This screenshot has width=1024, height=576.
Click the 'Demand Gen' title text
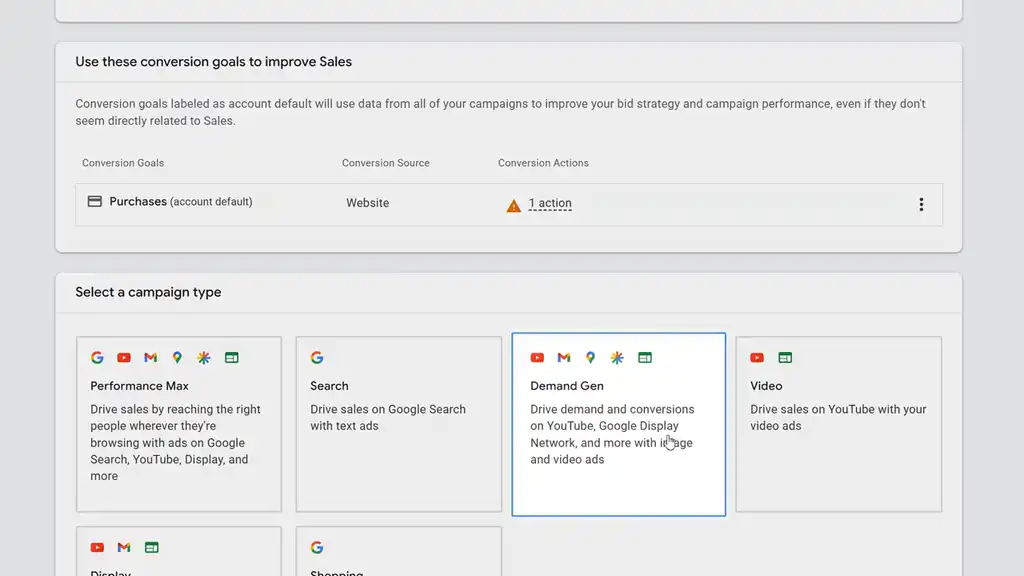point(567,386)
